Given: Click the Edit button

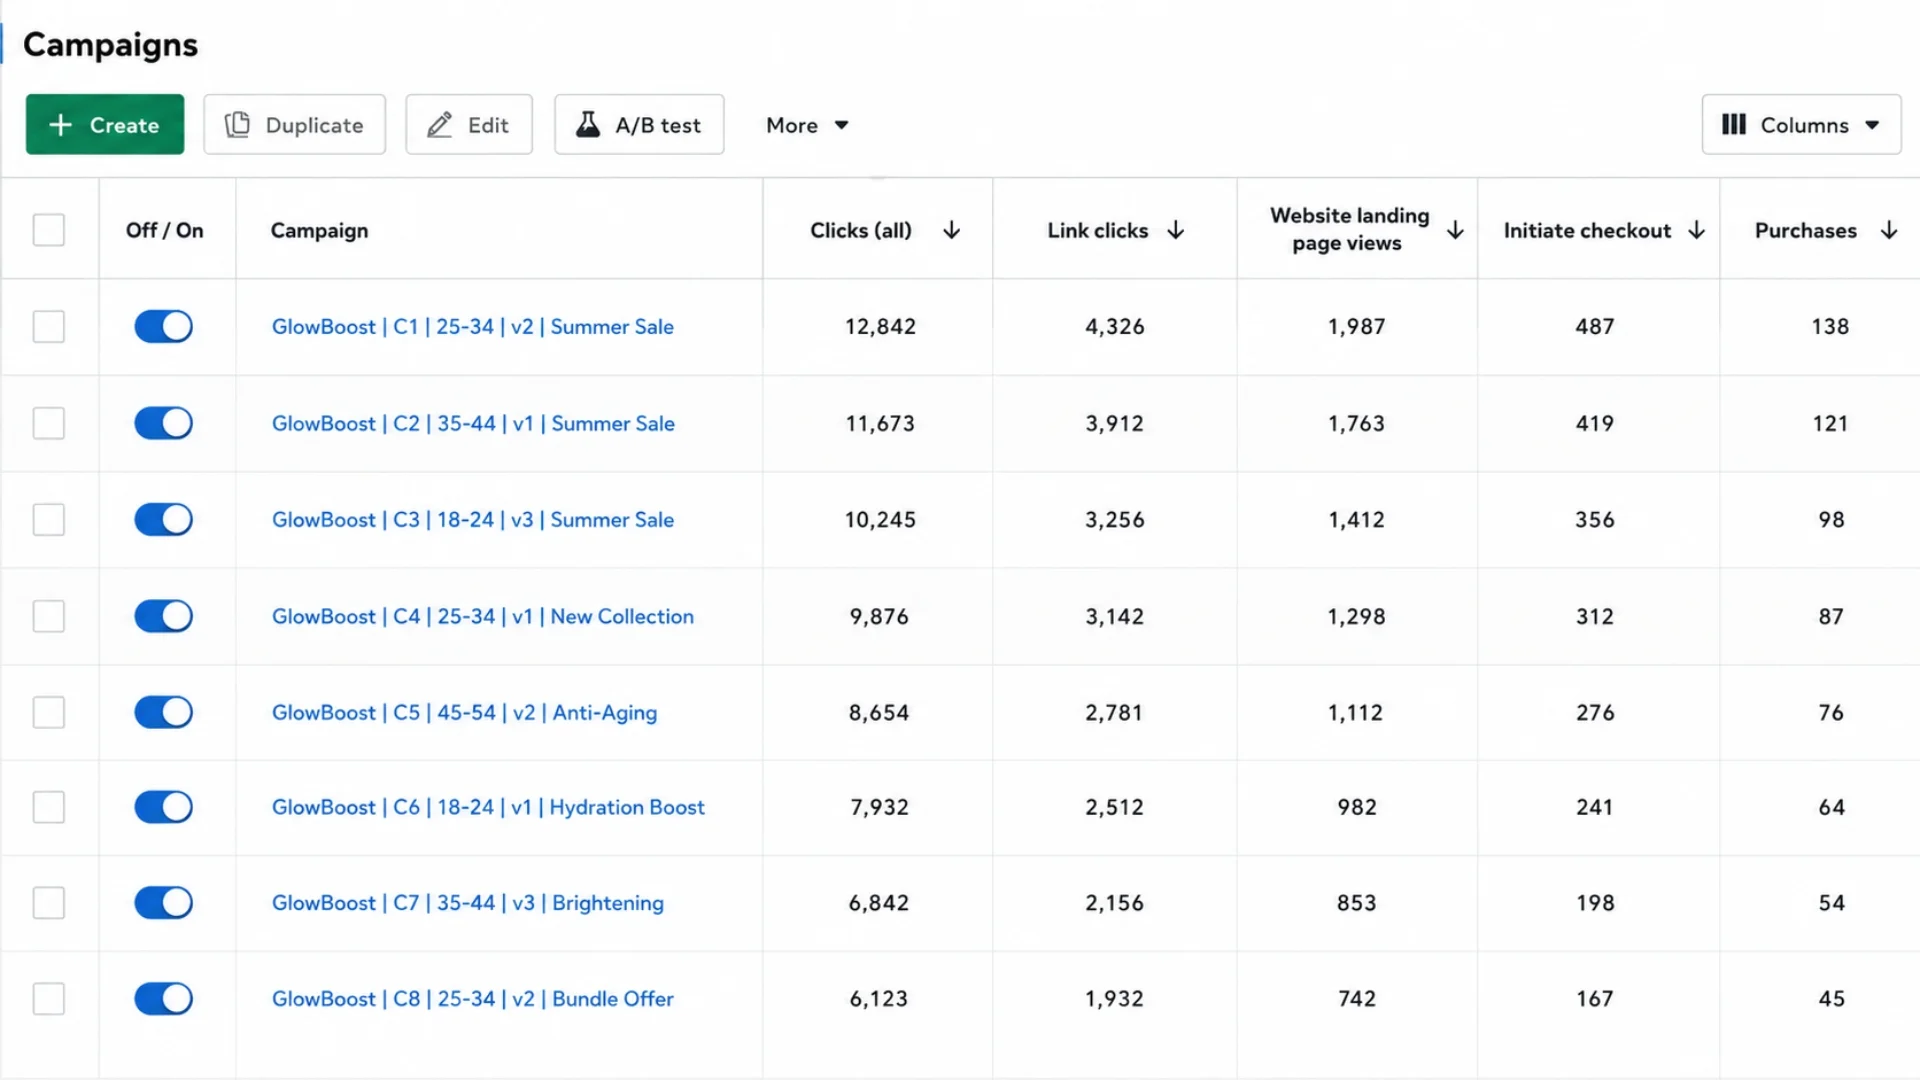Looking at the screenshot, I should [469, 125].
